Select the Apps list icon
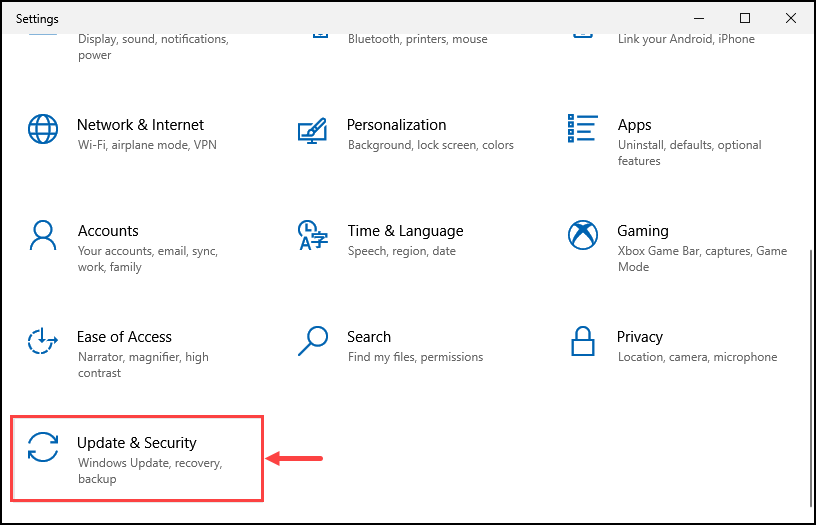This screenshot has width=816, height=525. coord(582,129)
